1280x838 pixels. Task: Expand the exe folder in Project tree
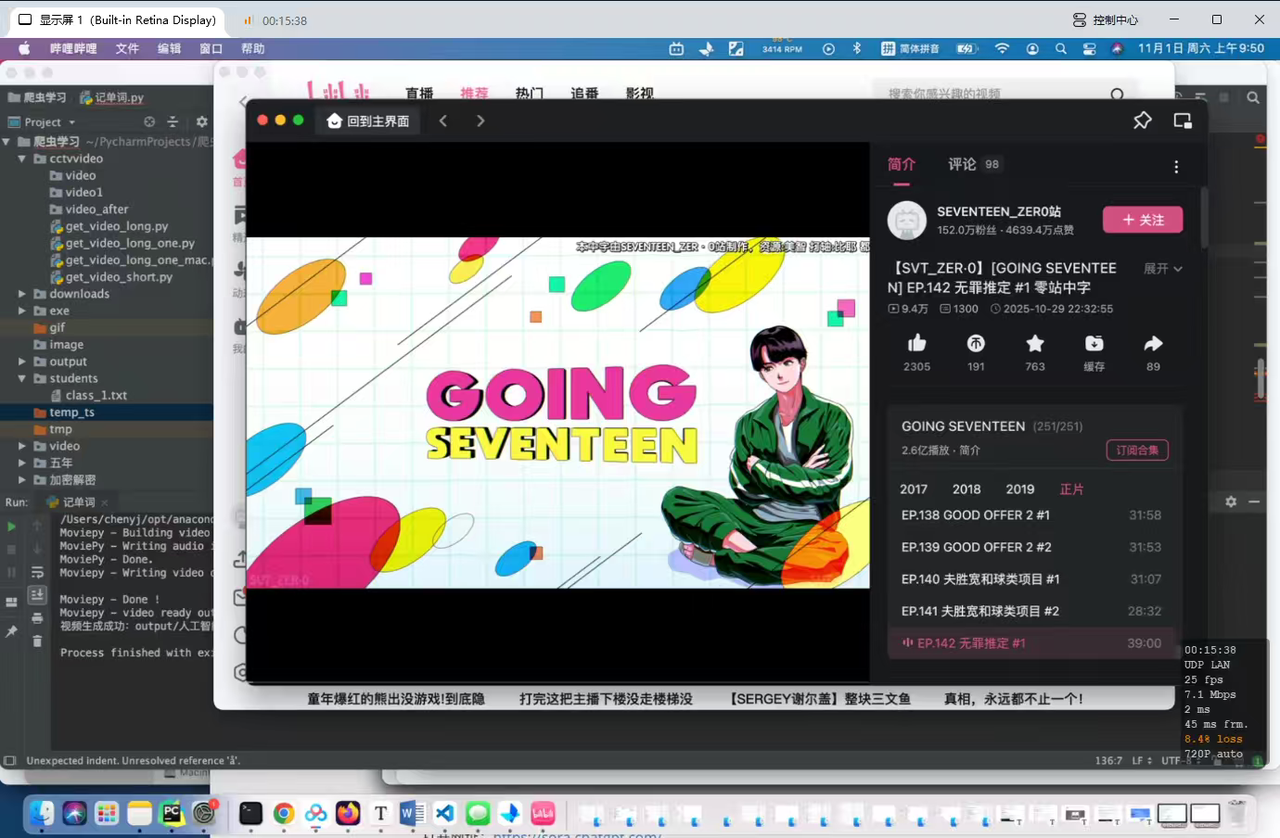click(23, 311)
